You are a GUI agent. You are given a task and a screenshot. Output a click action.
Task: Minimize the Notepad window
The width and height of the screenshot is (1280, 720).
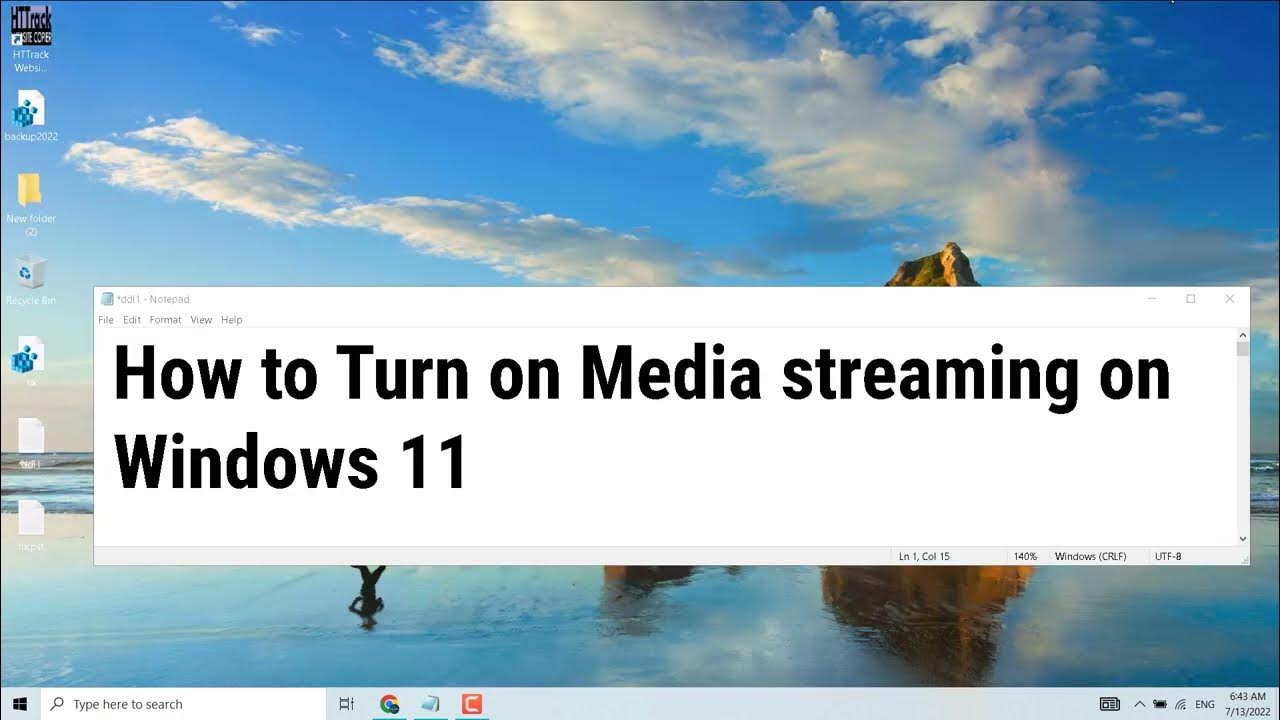(1152, 298)
